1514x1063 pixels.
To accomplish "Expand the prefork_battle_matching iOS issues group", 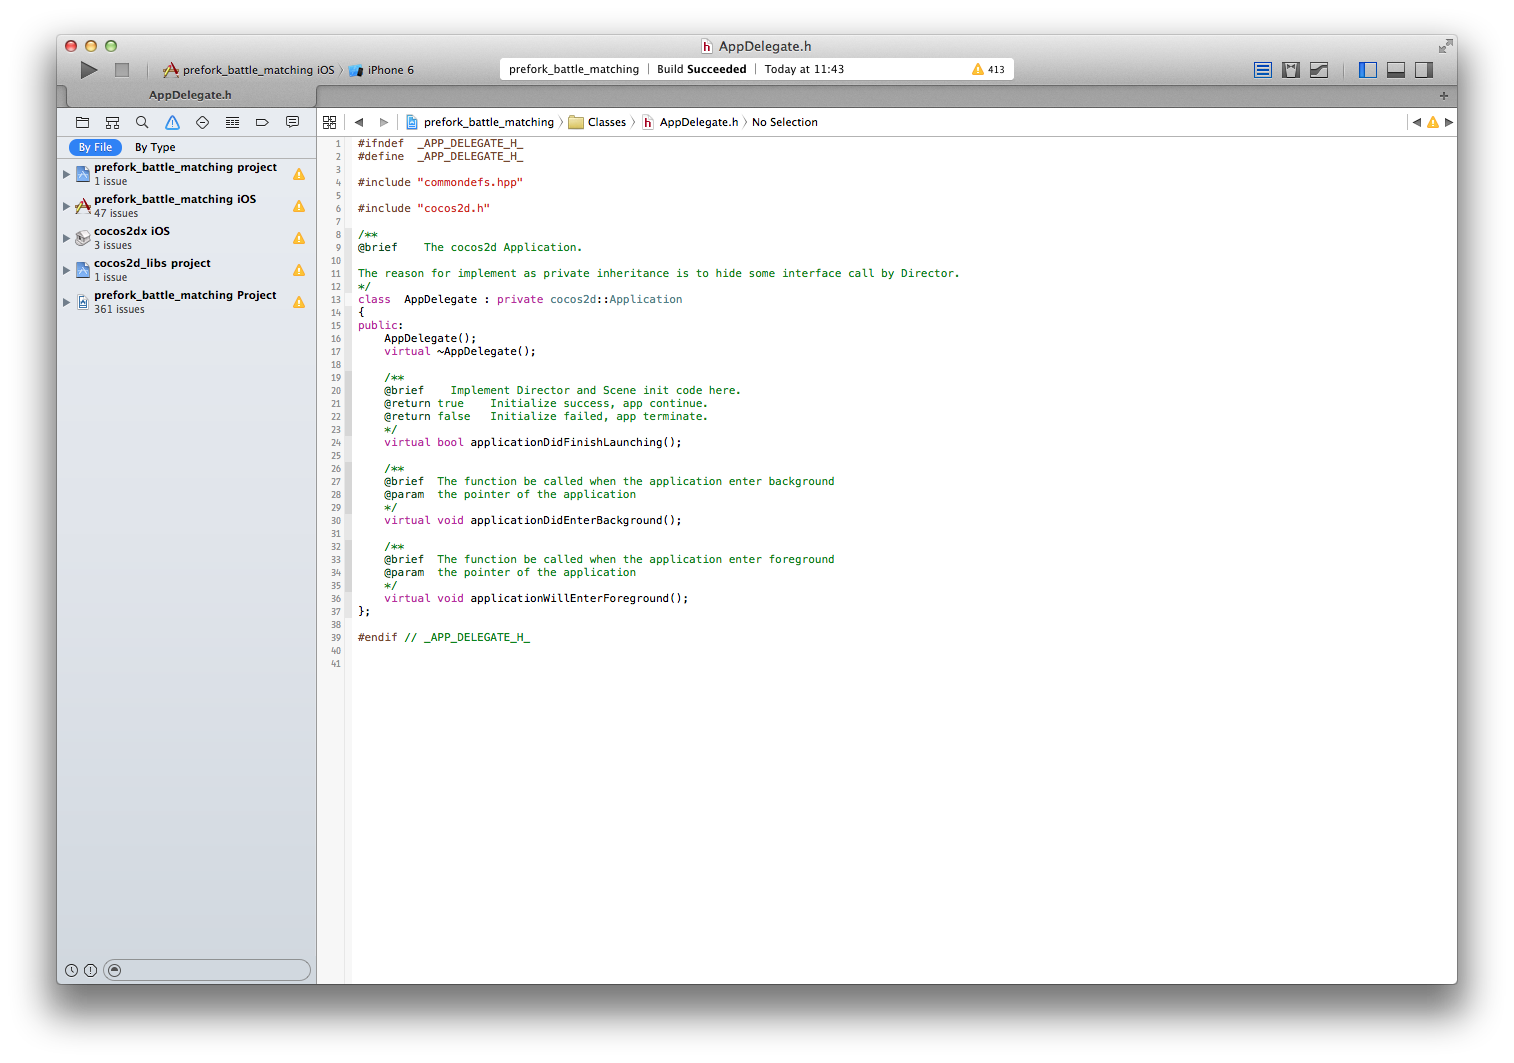I will [67, 206].
